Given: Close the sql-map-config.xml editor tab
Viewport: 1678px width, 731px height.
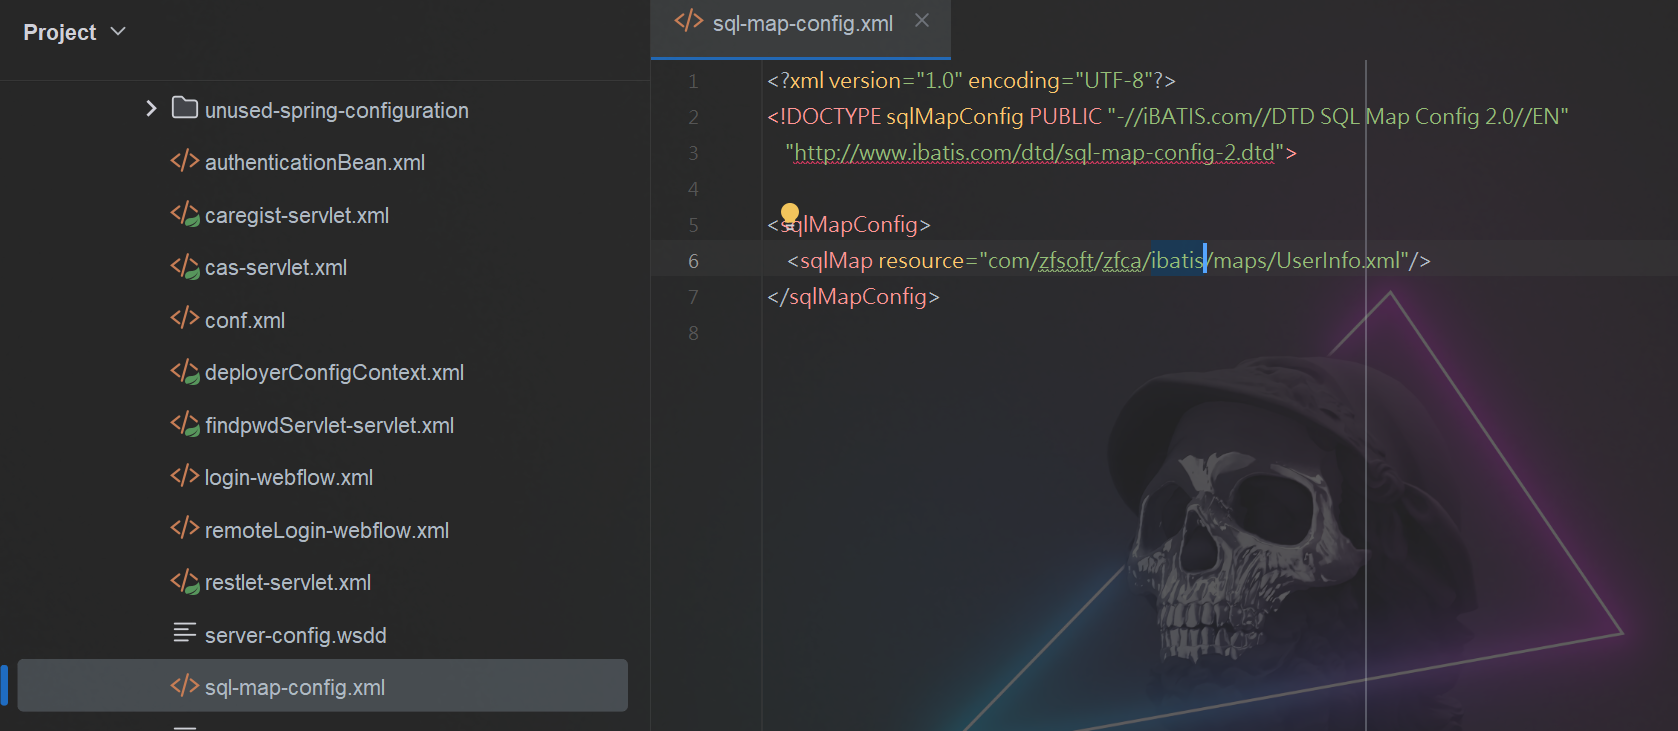Looking at the screenshot, I should (922, 21).
